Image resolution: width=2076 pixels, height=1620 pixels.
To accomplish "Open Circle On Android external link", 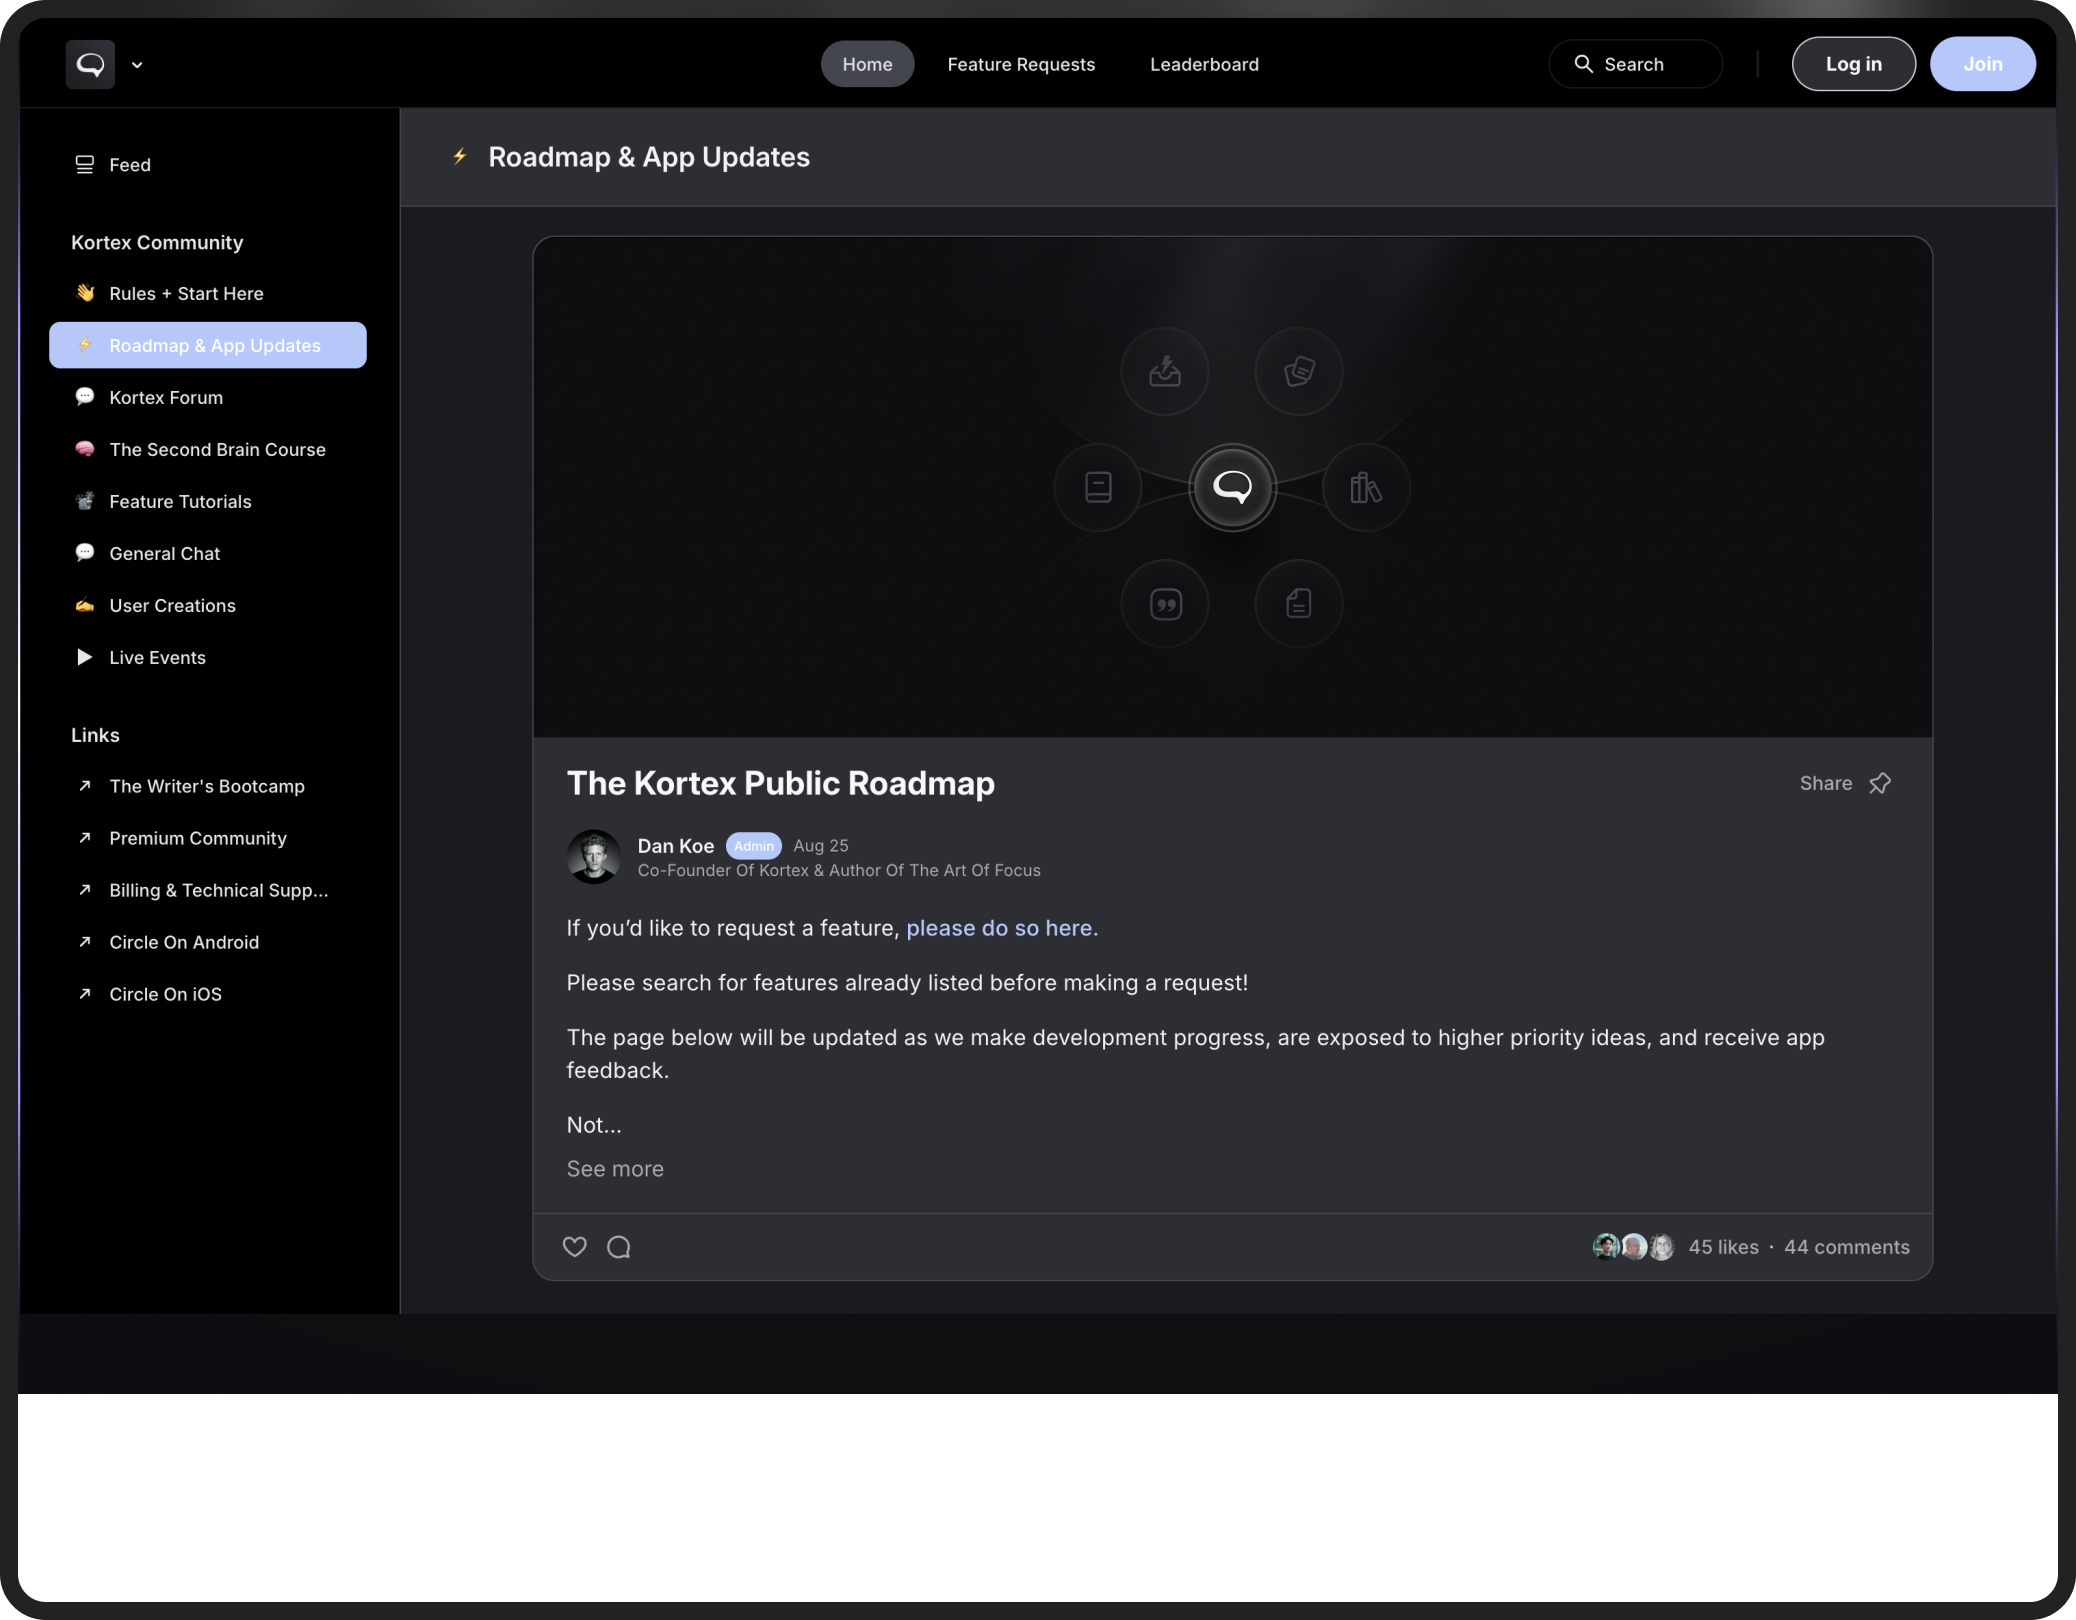I will pos(184,942).
